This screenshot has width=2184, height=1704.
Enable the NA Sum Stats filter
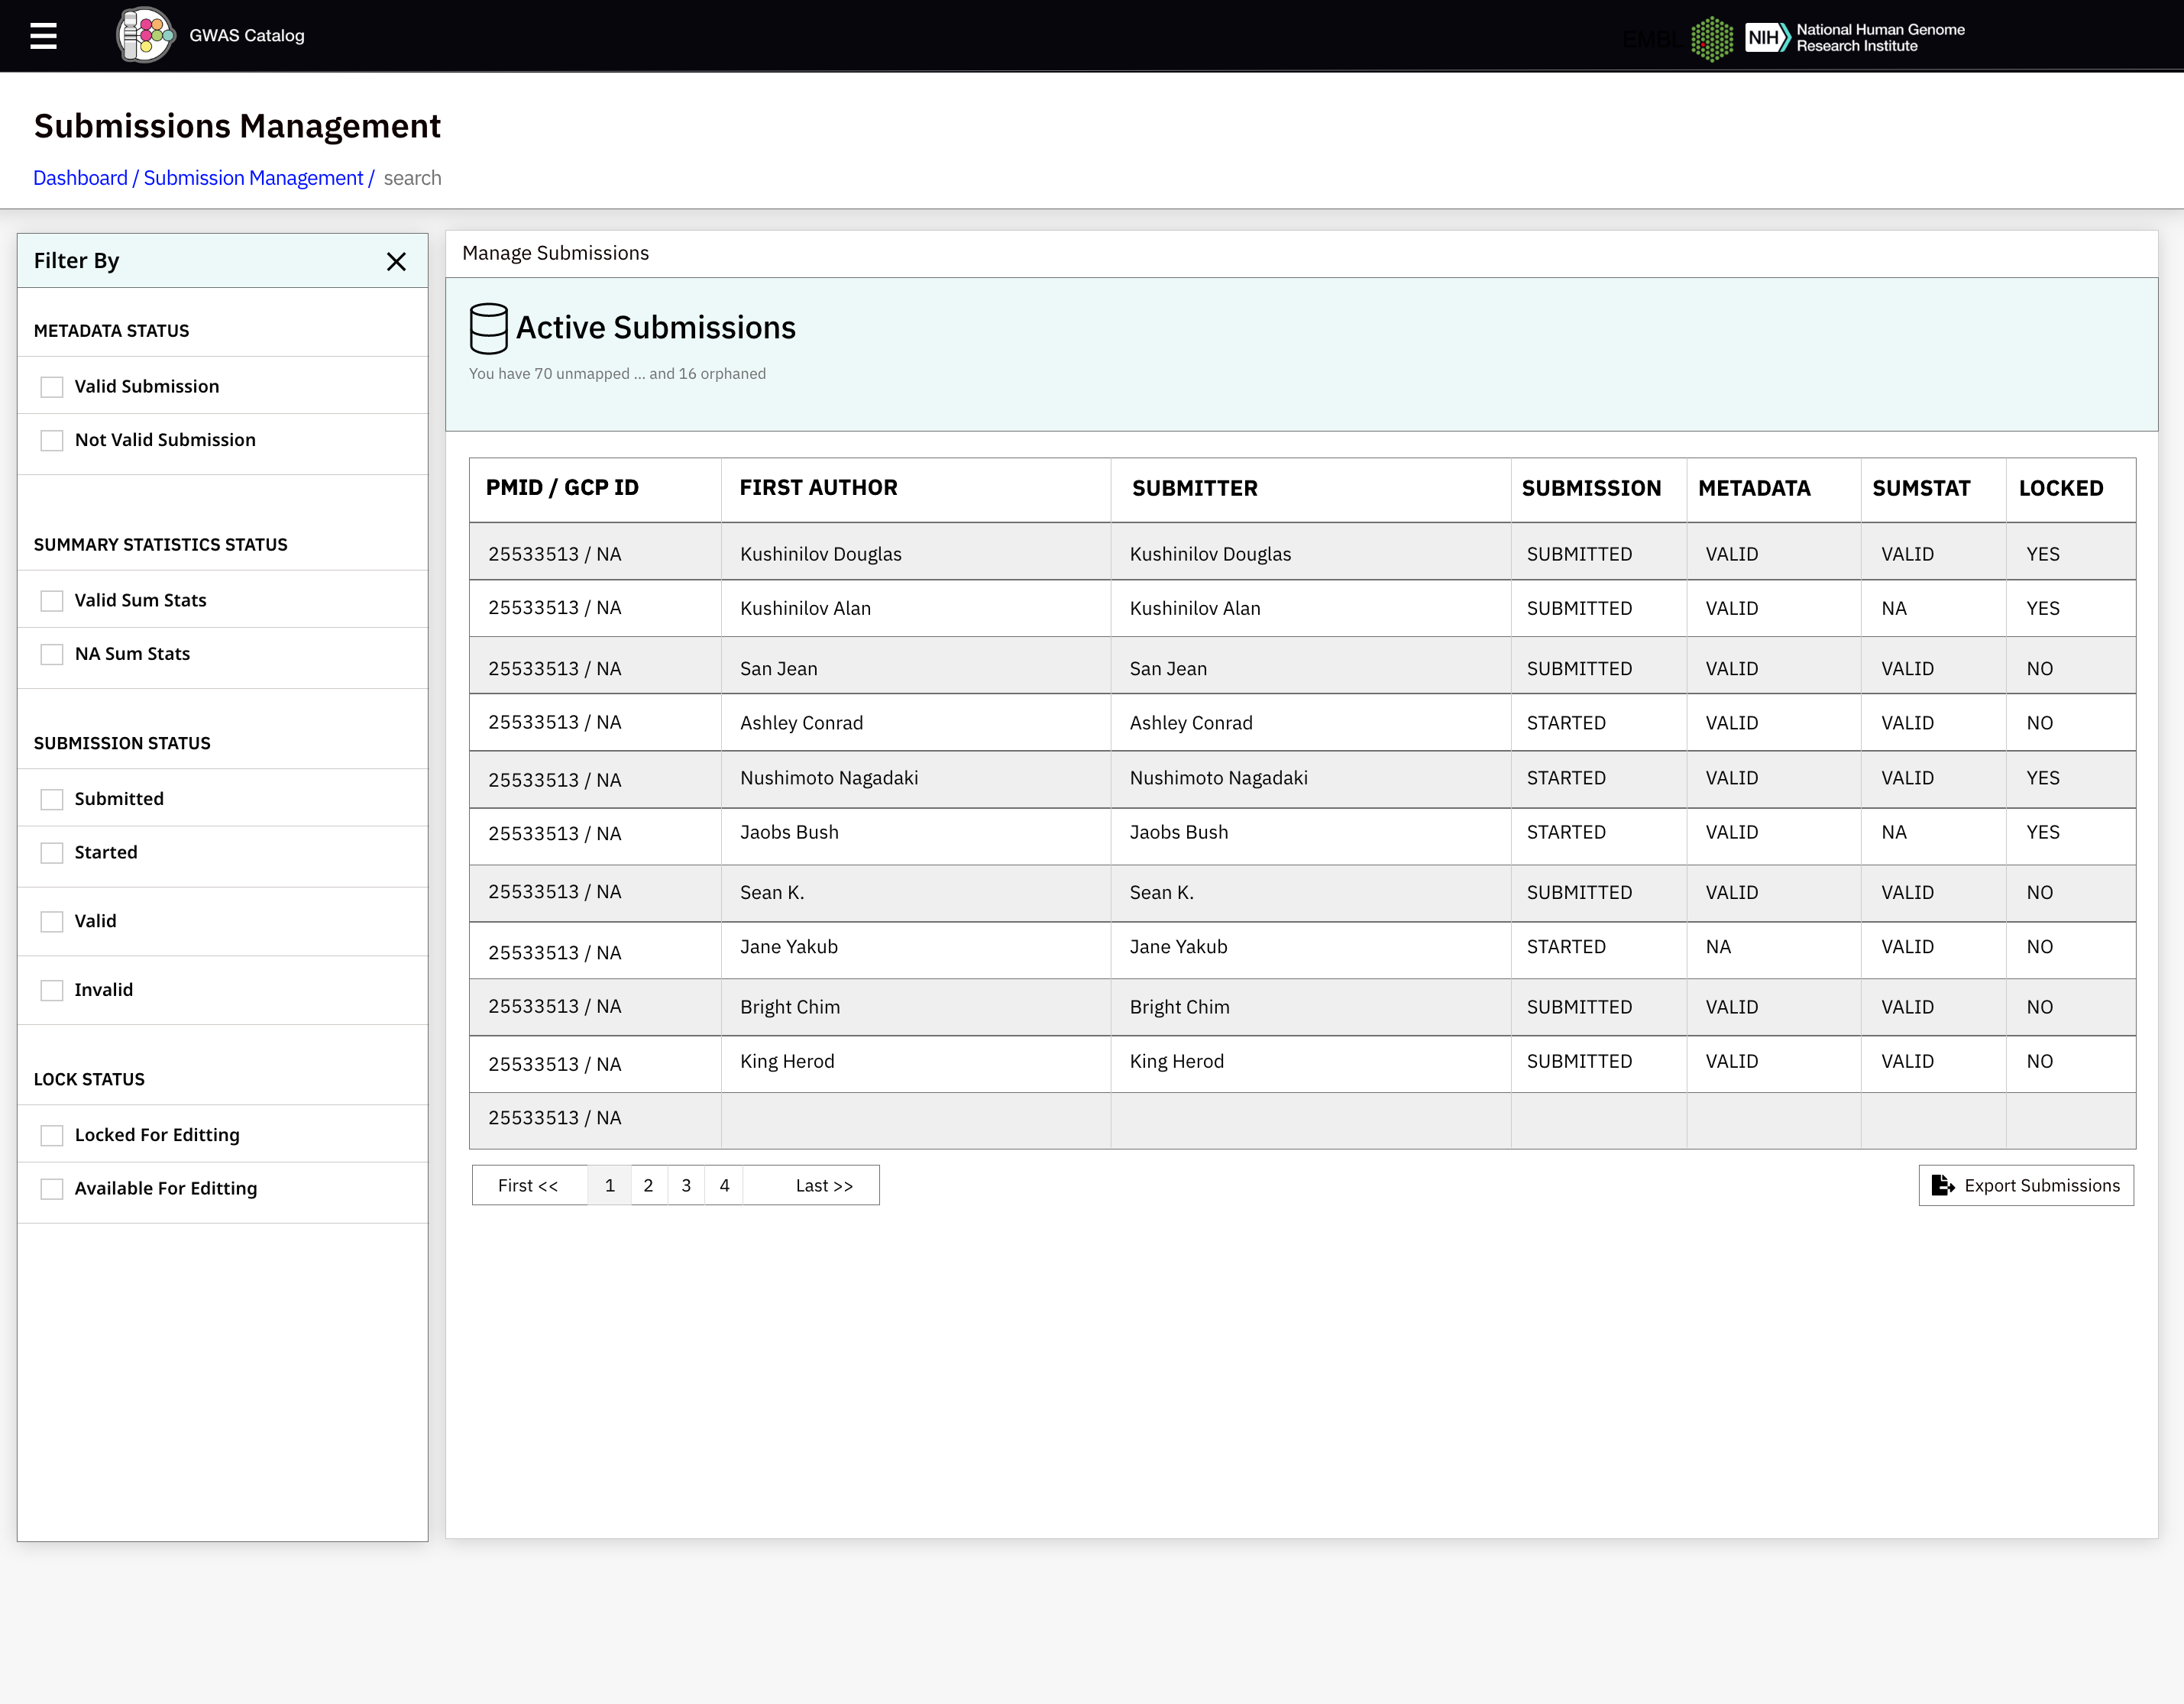coord(52,654)
